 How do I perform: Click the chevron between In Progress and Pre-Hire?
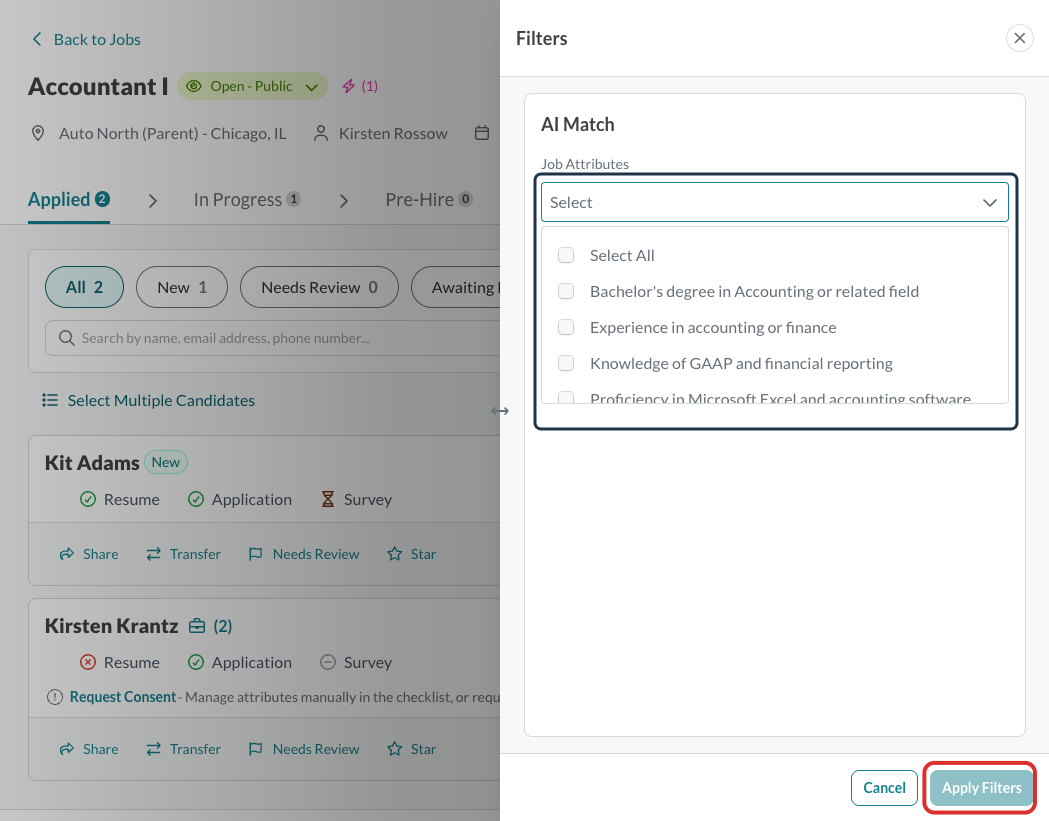[x=344, y=201]
